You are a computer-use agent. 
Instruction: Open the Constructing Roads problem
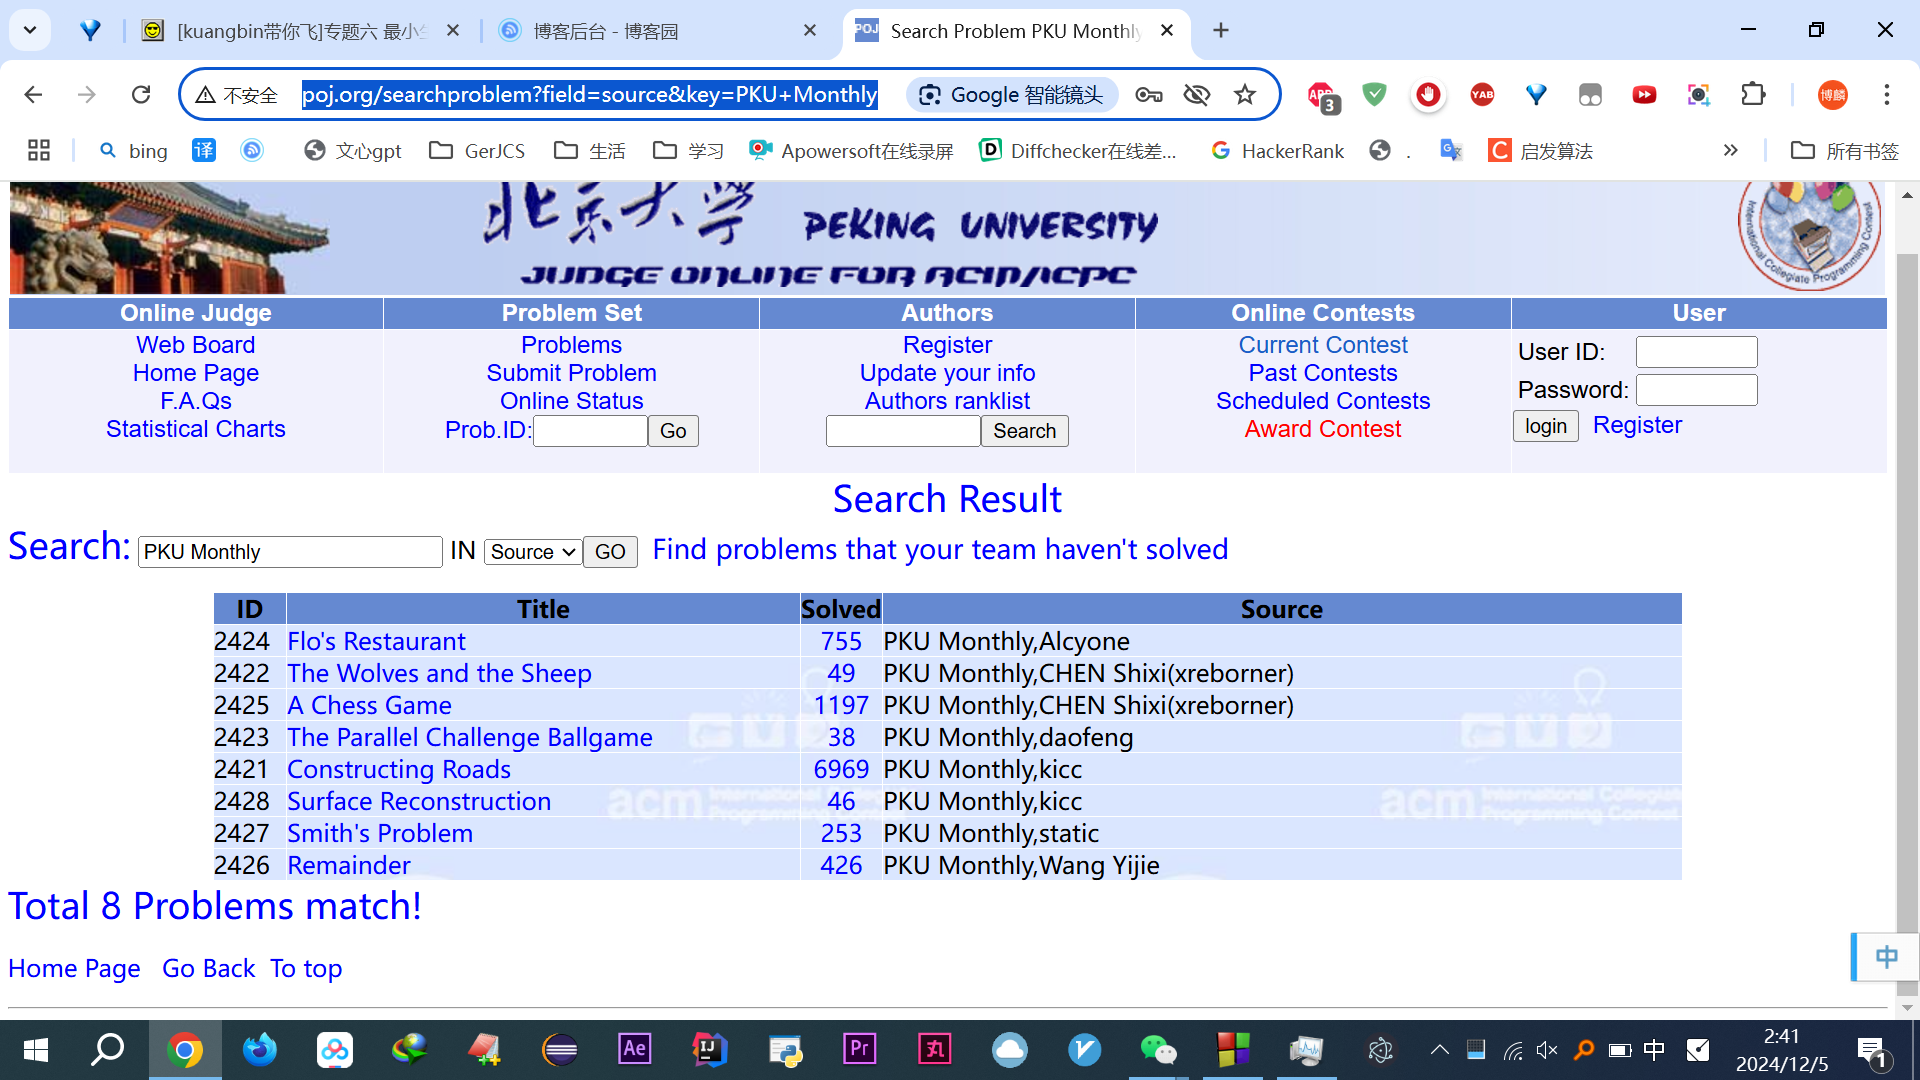point(398,769)
